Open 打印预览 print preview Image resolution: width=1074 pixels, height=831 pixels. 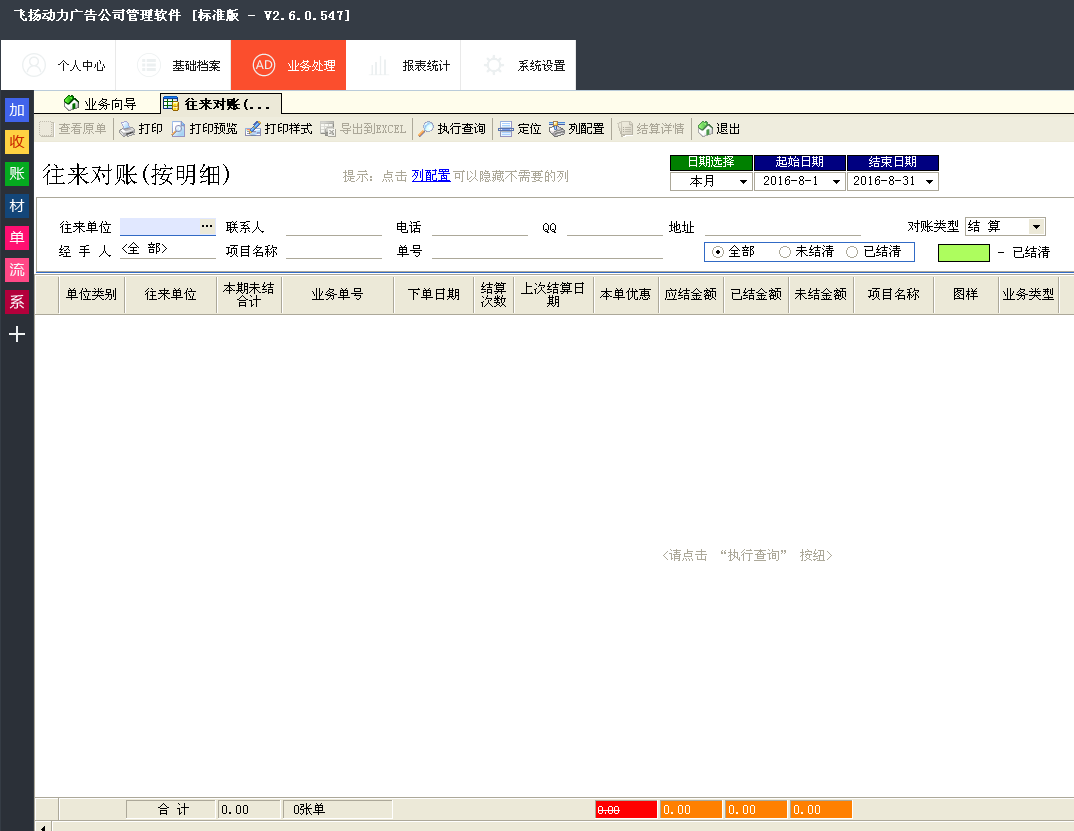click(x=205, y=129)
